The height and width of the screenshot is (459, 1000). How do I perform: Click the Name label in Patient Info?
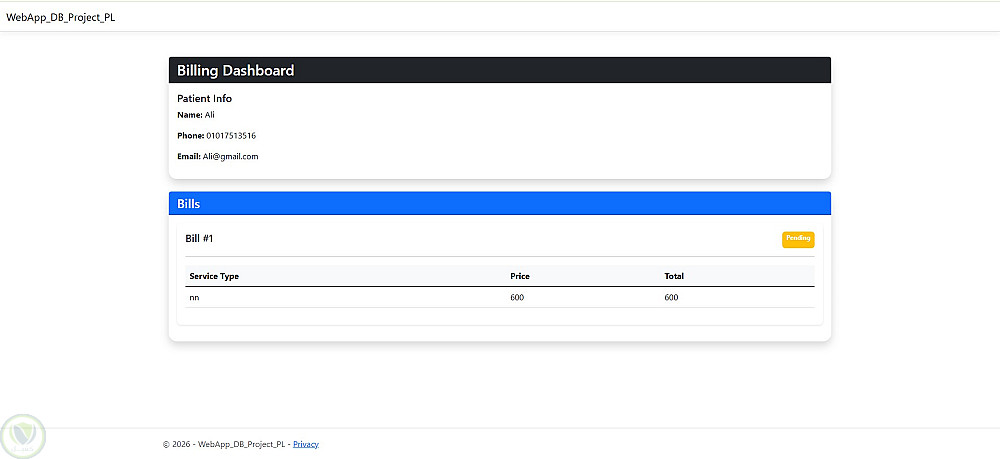(189, 115)
